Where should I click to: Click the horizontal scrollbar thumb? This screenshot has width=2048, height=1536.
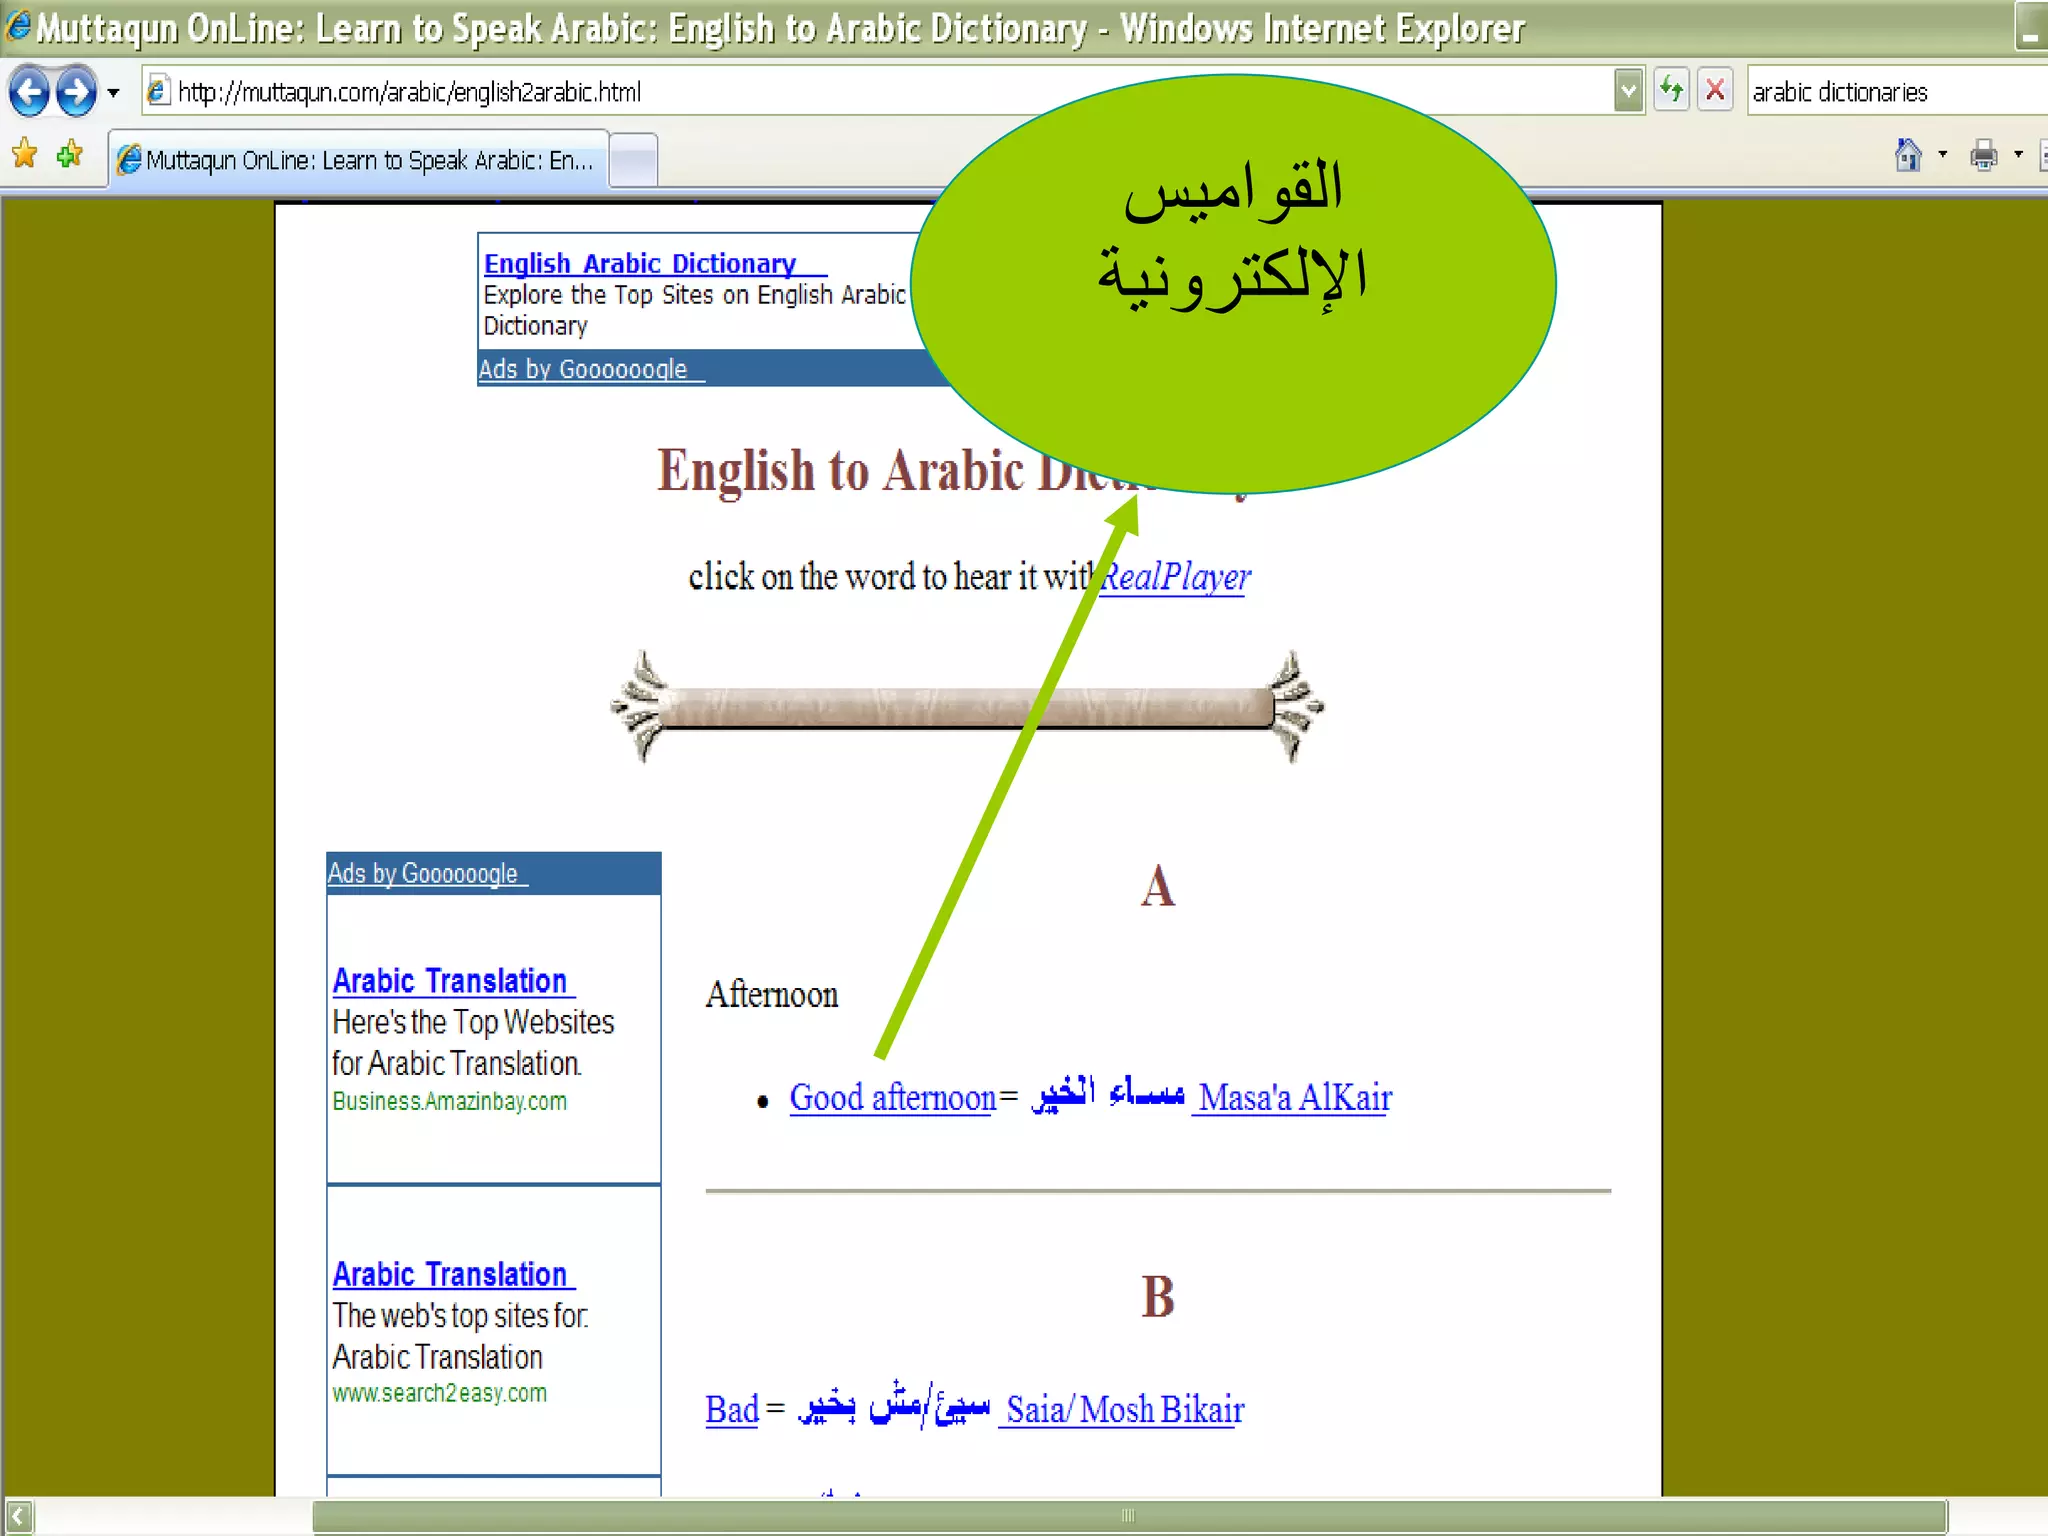pyautogui.click(x=1129, y=1516)
